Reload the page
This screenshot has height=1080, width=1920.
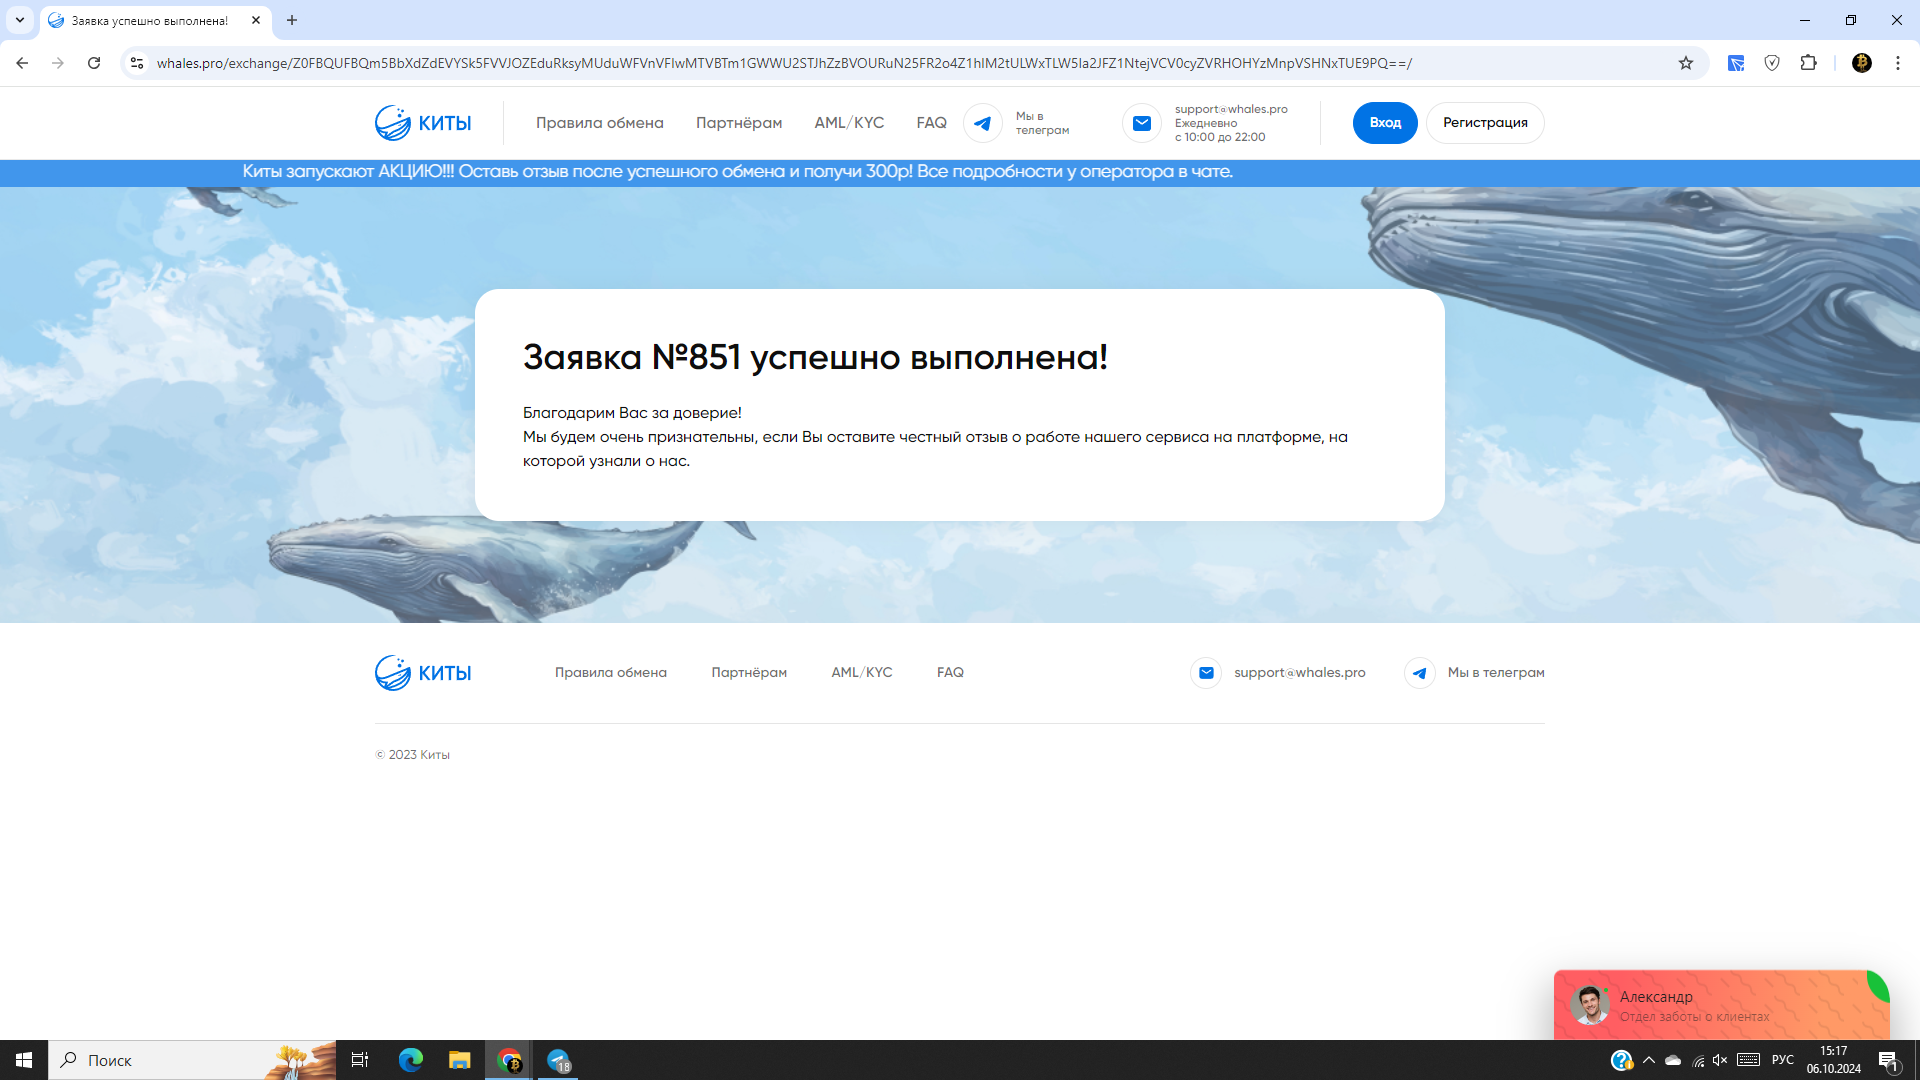[x=94, y=63]
